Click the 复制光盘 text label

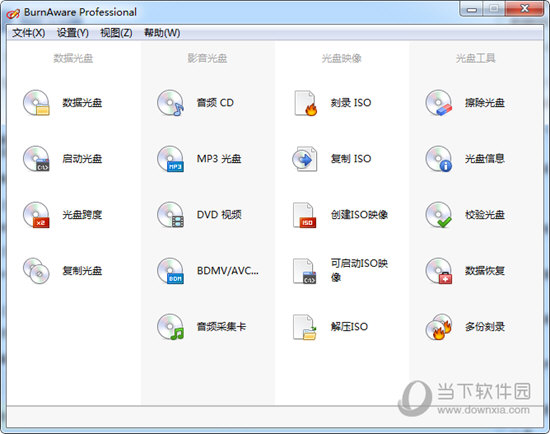coord(82,271)
